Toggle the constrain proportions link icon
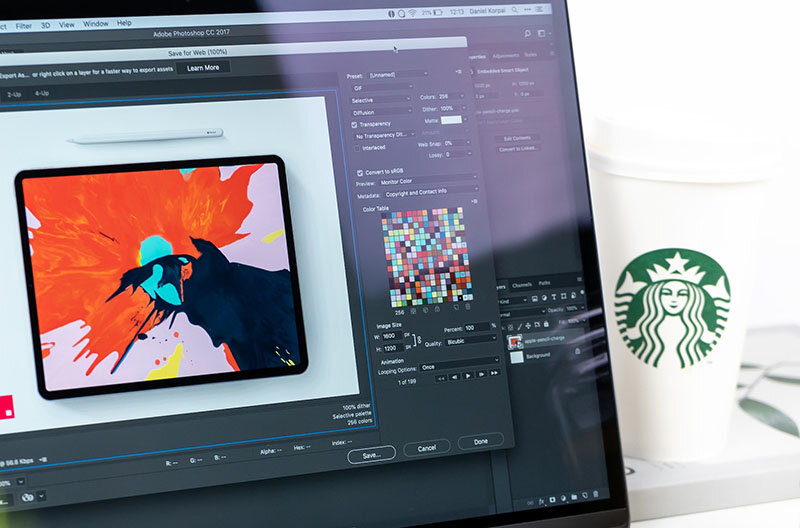 coord(418,340)
